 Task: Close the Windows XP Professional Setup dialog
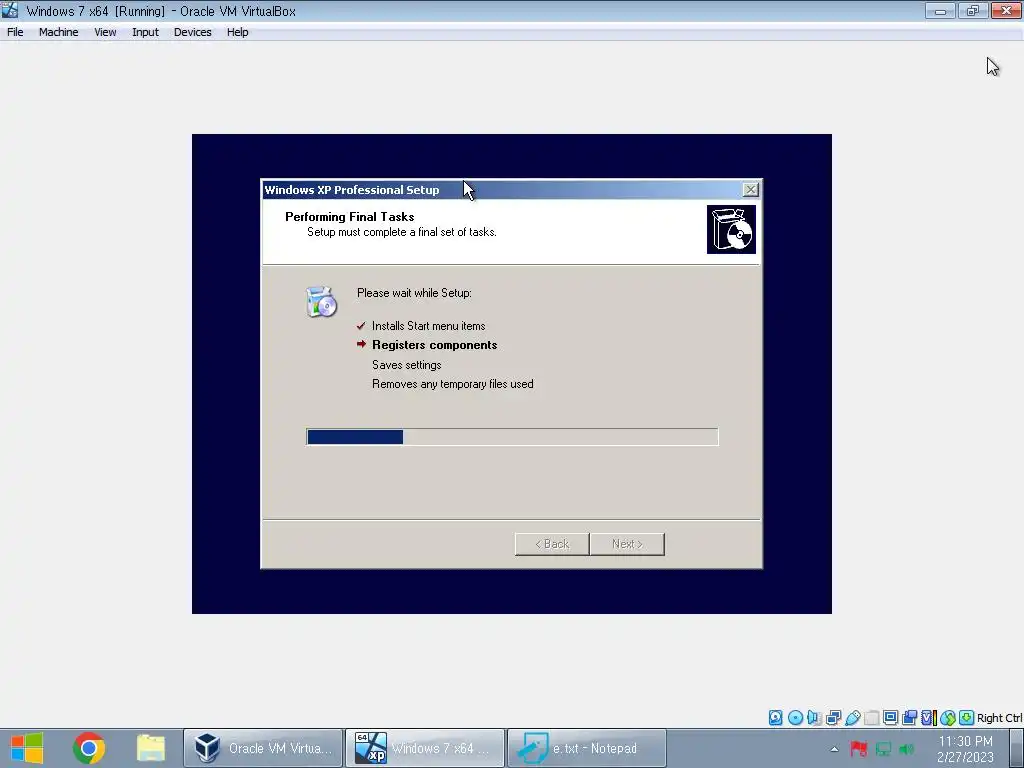point(750,189)
